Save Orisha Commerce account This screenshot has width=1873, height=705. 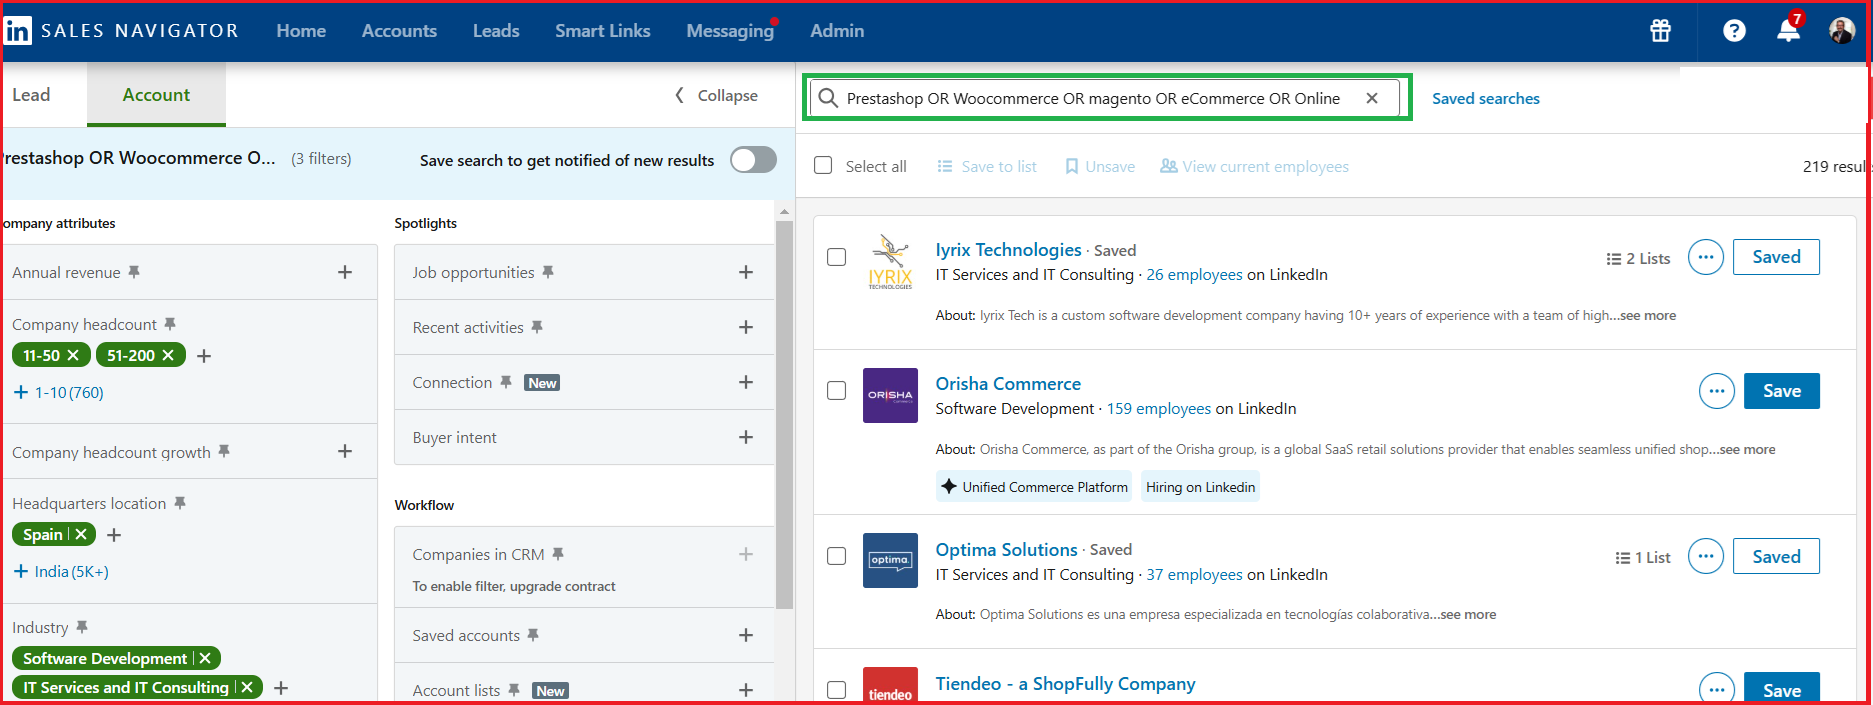pyautogui.click(x=1782, y=391)
